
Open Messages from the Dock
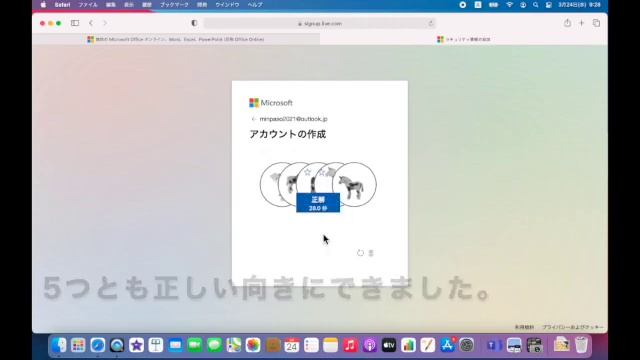coord(214,345)
